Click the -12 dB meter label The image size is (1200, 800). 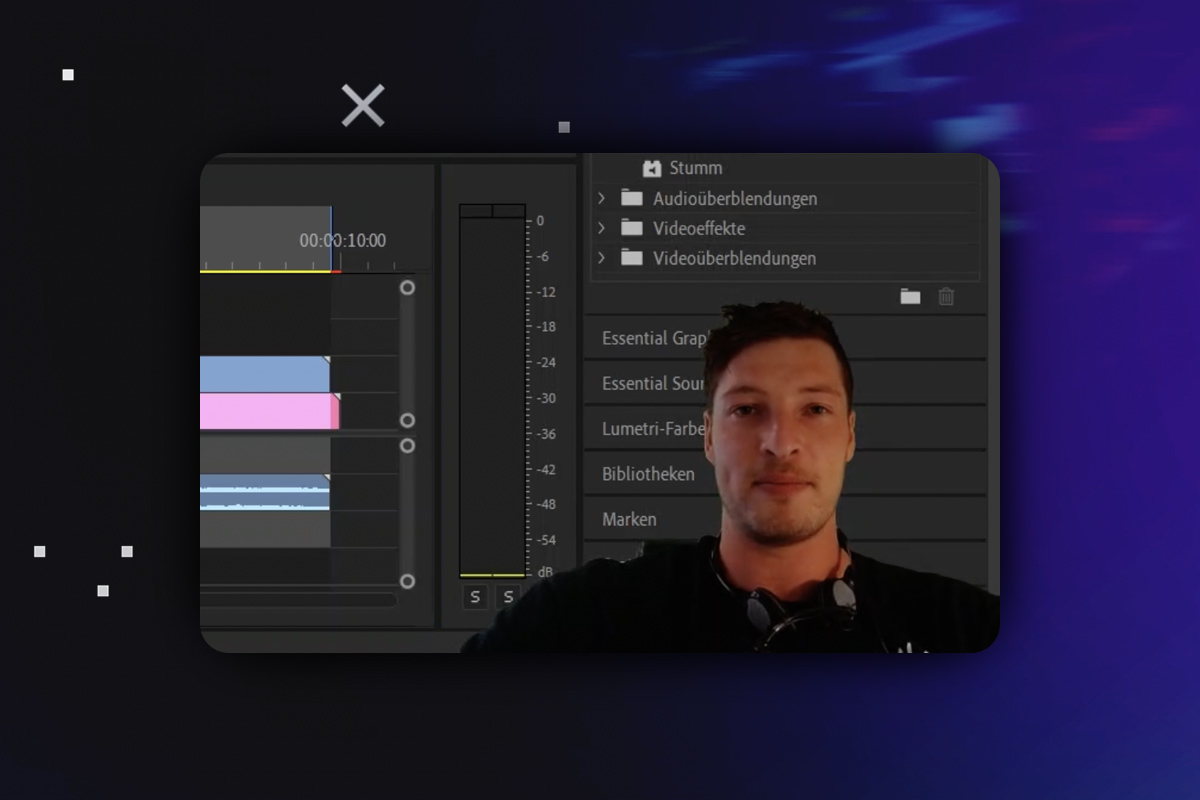[546, 292]
